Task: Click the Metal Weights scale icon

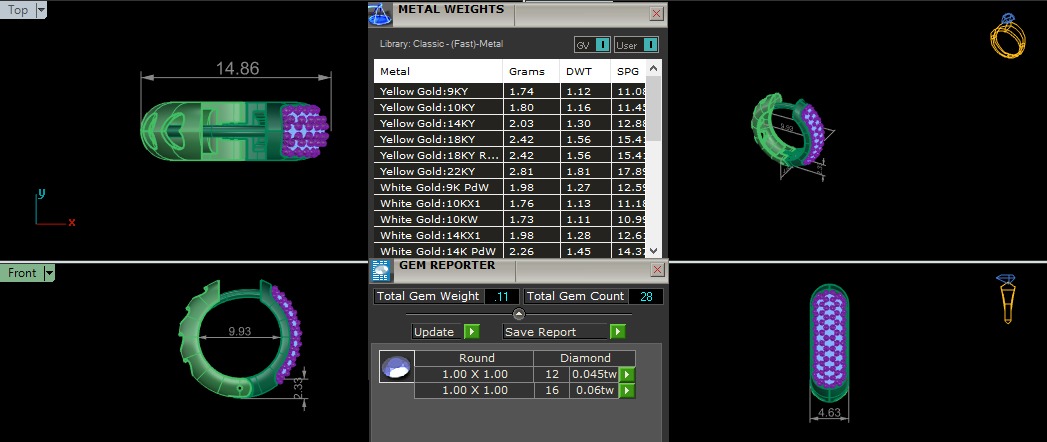Action: 379,15
